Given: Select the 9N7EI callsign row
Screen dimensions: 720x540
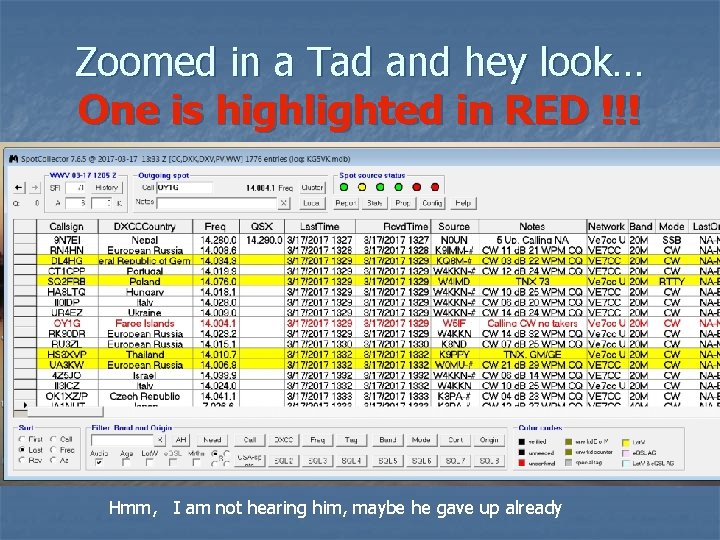Looking at the screenshot, I should (x=67, y=240).
